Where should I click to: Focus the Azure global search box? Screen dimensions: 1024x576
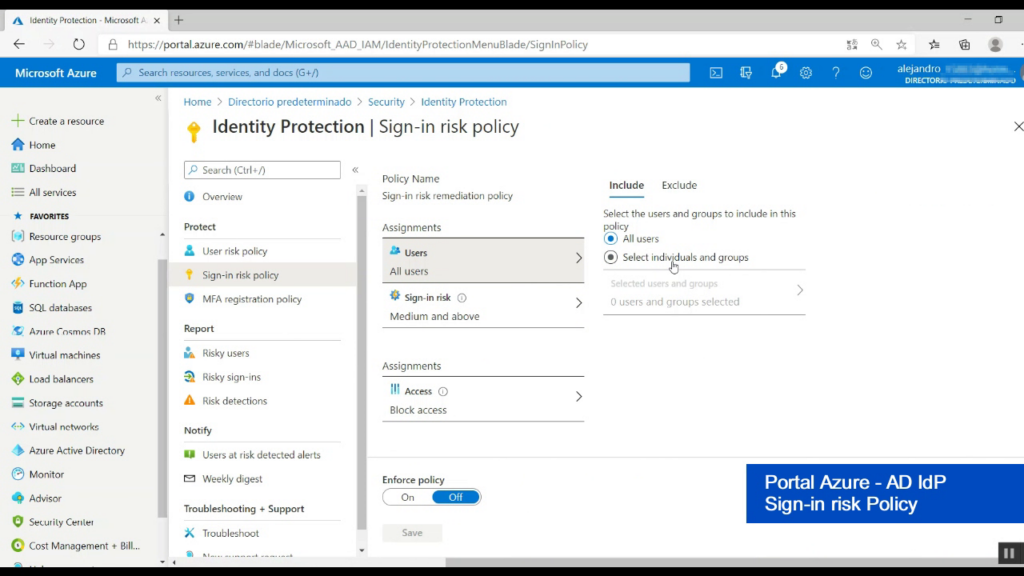tap(403, 72)
